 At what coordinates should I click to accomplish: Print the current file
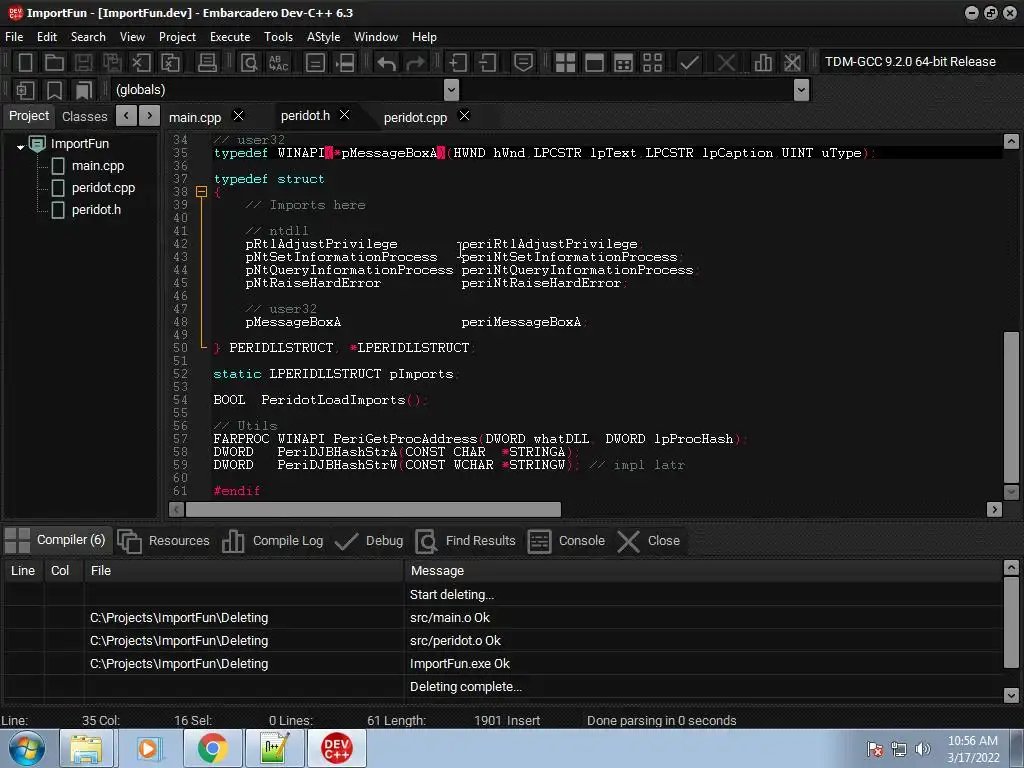[207, 63]
